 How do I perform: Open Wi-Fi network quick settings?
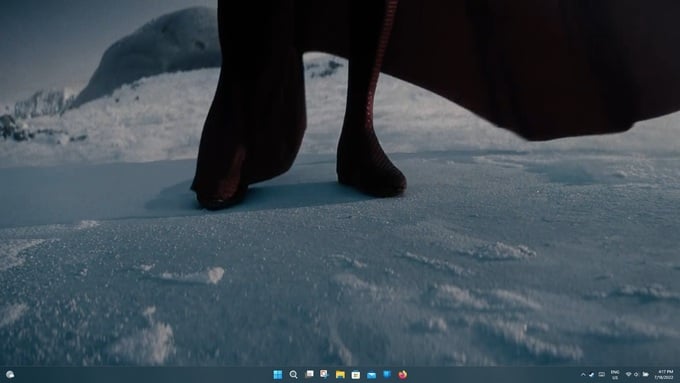click(x=628, y=375)
